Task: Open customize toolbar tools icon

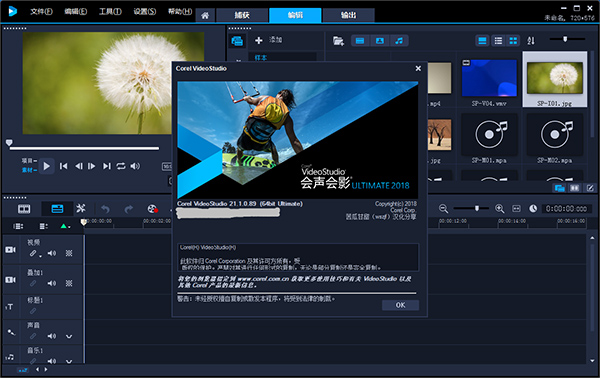Action: coord(81,209)
